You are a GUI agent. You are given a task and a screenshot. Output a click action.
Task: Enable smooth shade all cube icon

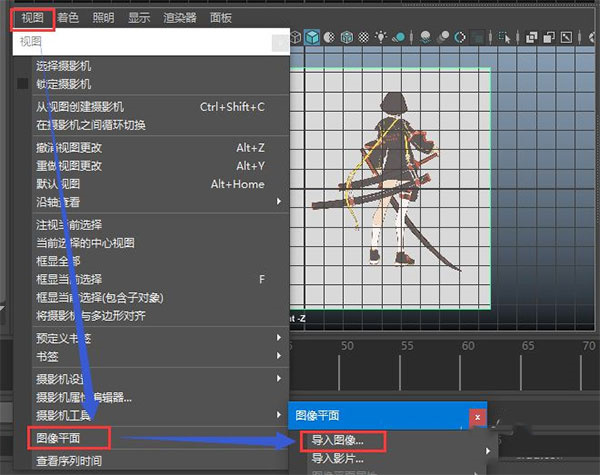(313, 38)
